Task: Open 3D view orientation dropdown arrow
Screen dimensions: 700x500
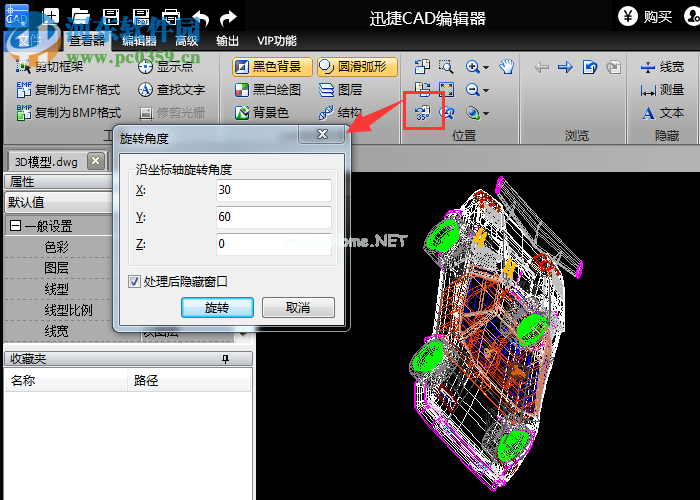Action: 486,114
